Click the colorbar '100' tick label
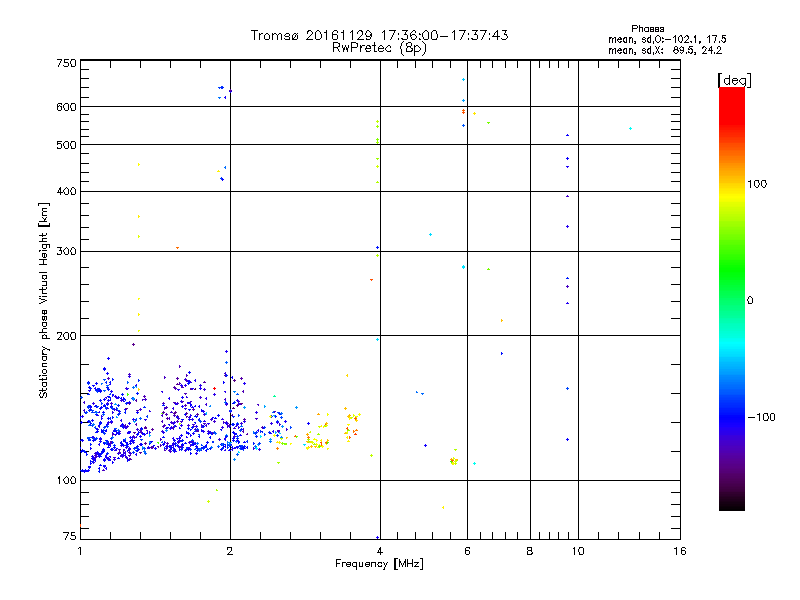Viewport: 800px width, 600px height. click(x=757, y=184)
